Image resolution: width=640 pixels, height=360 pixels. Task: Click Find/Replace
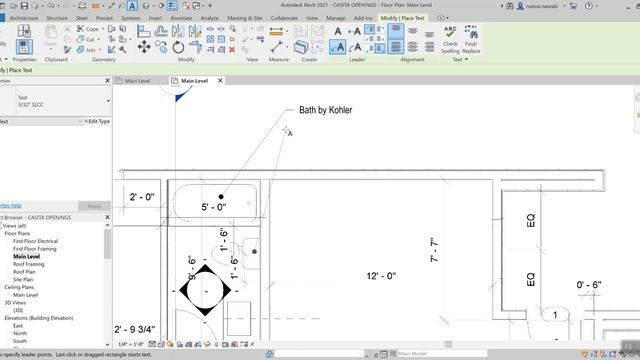(x=471, y=40)
